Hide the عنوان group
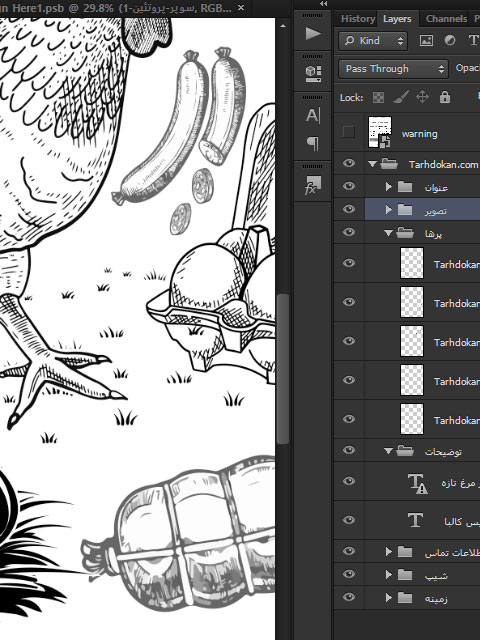The height and width of the screenshot is (640, 480). (x=349, y=186)
